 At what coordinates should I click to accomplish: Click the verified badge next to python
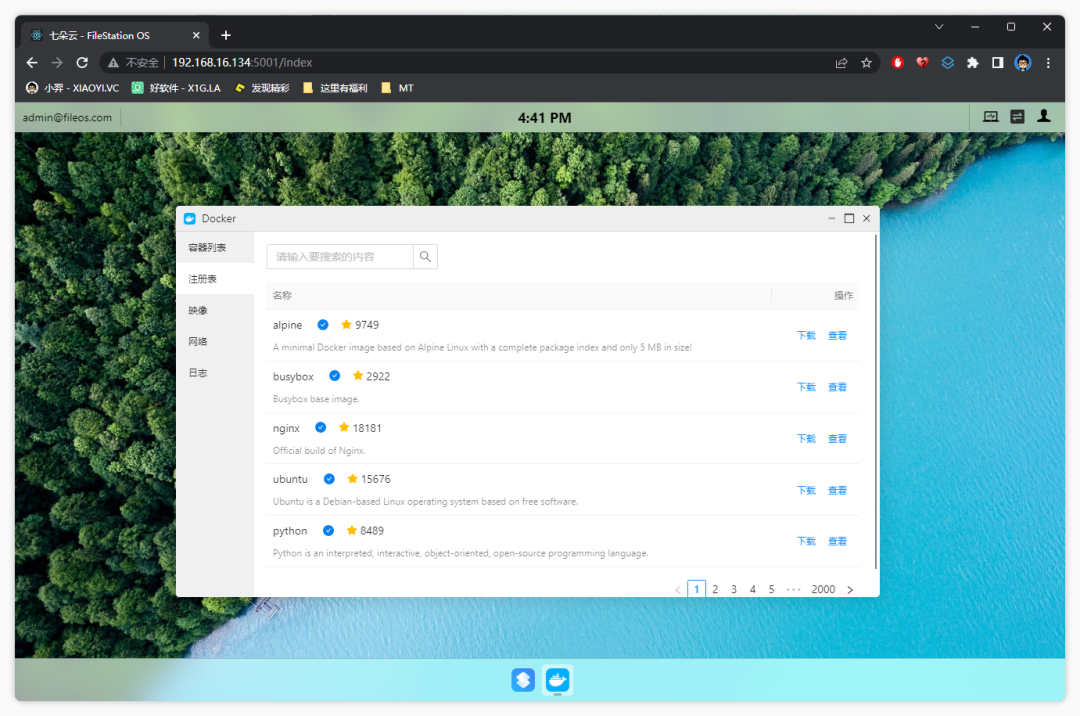(x=329, y=530)
